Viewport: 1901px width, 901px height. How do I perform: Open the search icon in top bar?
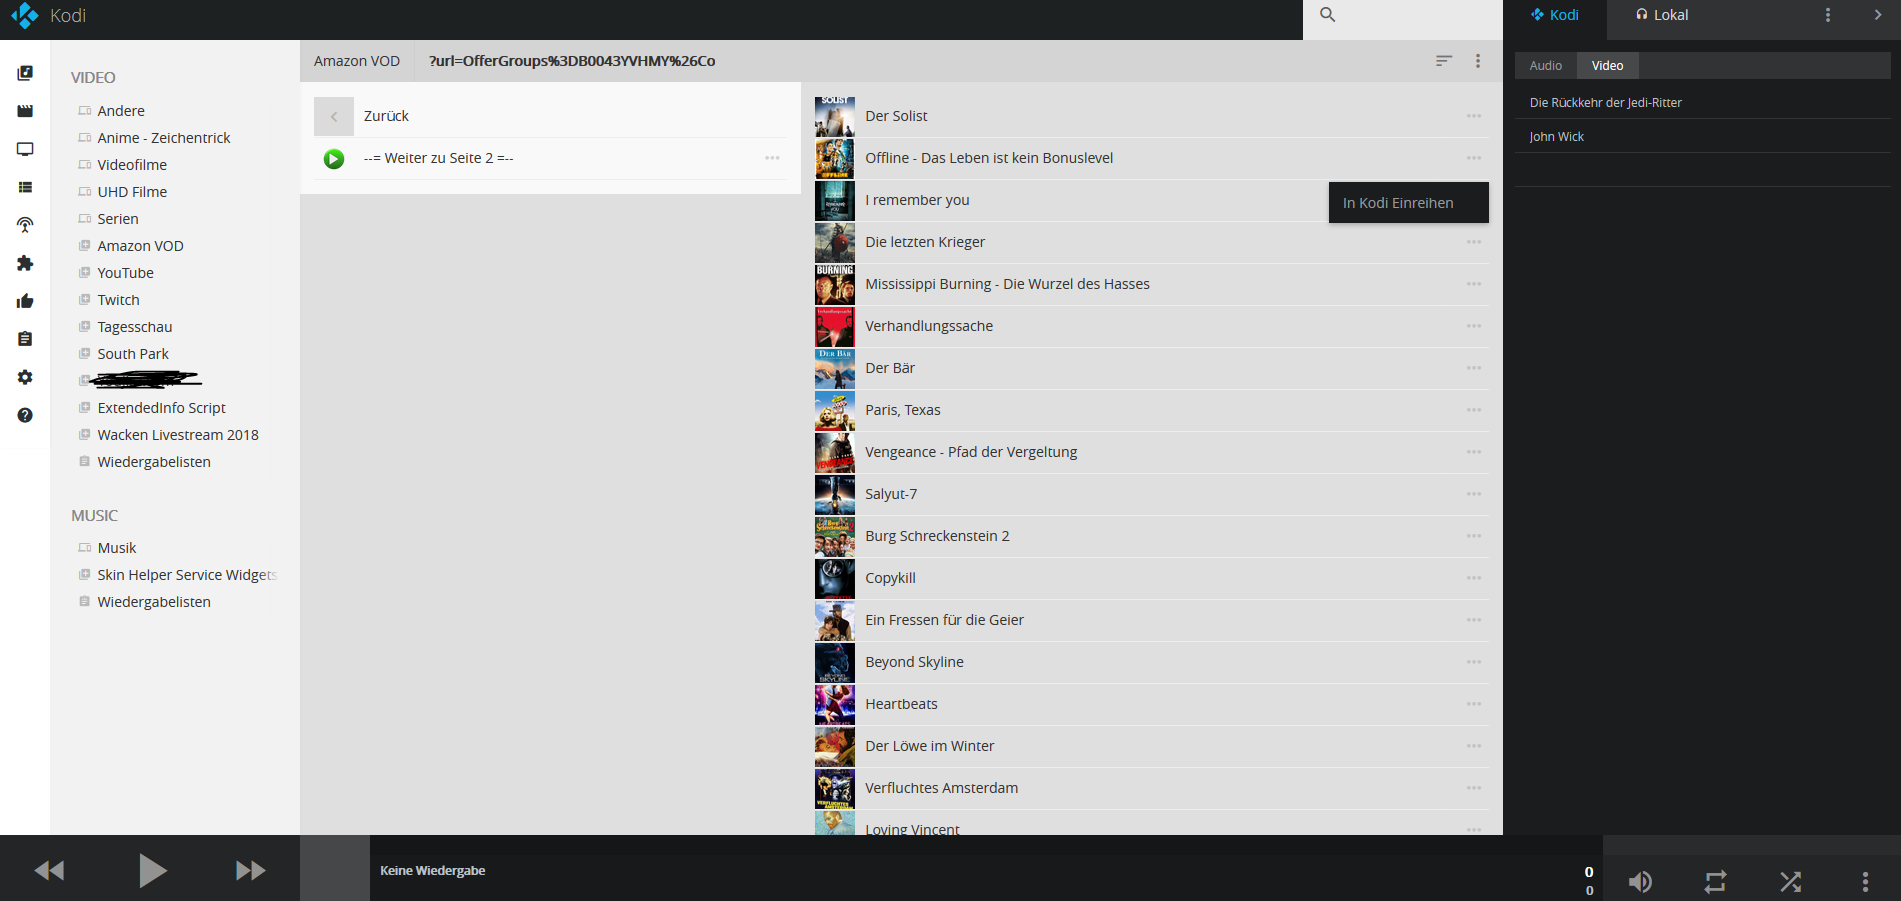[1327, 15]
